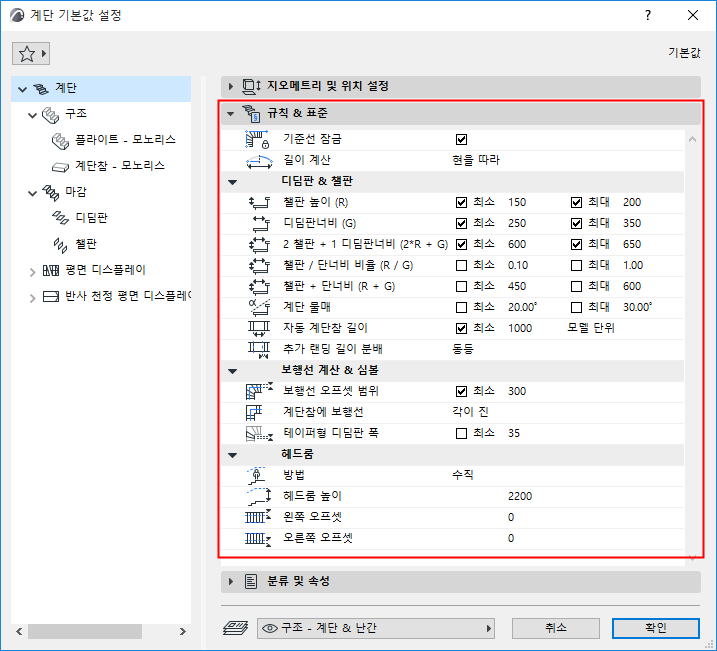Open the 구조 - 계단 & 난간 layer dropdown
The width and height of the screenshot is (717, 651).
(x=376, y=629)
